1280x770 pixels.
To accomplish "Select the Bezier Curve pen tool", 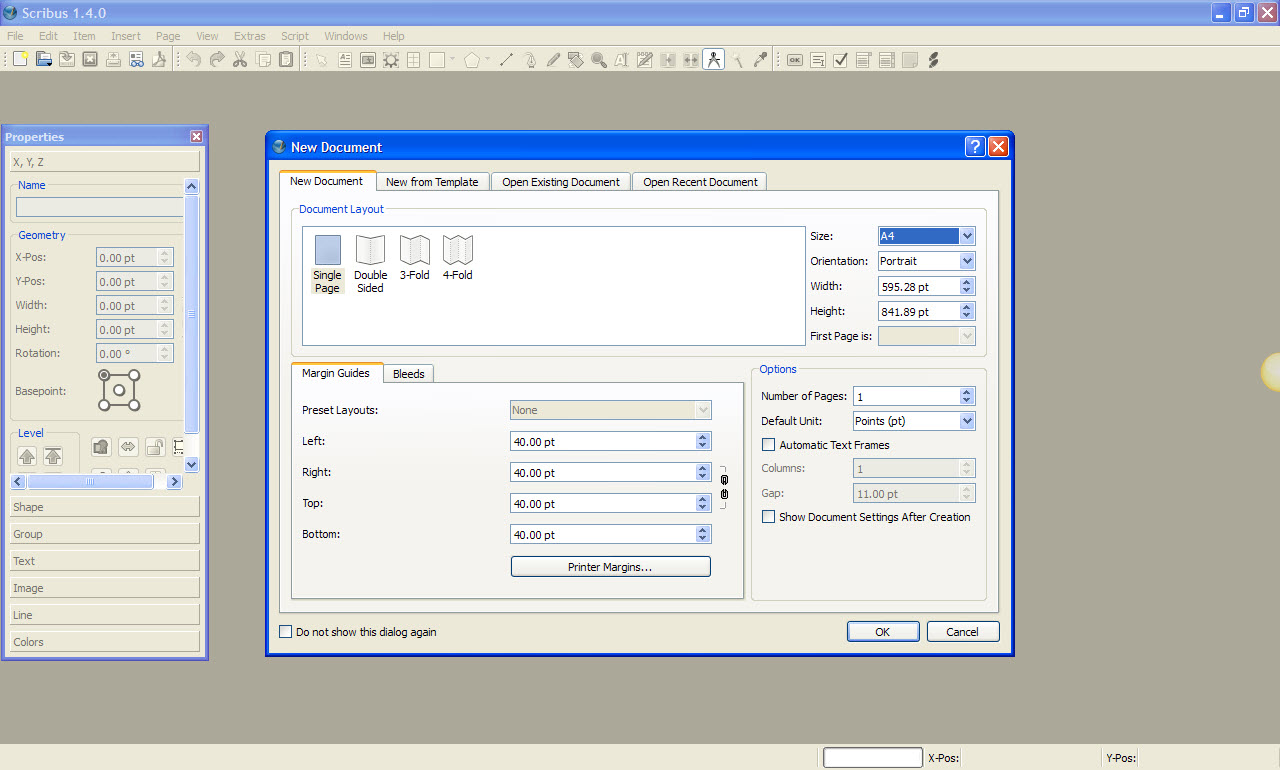I will (x=530, y=59).
